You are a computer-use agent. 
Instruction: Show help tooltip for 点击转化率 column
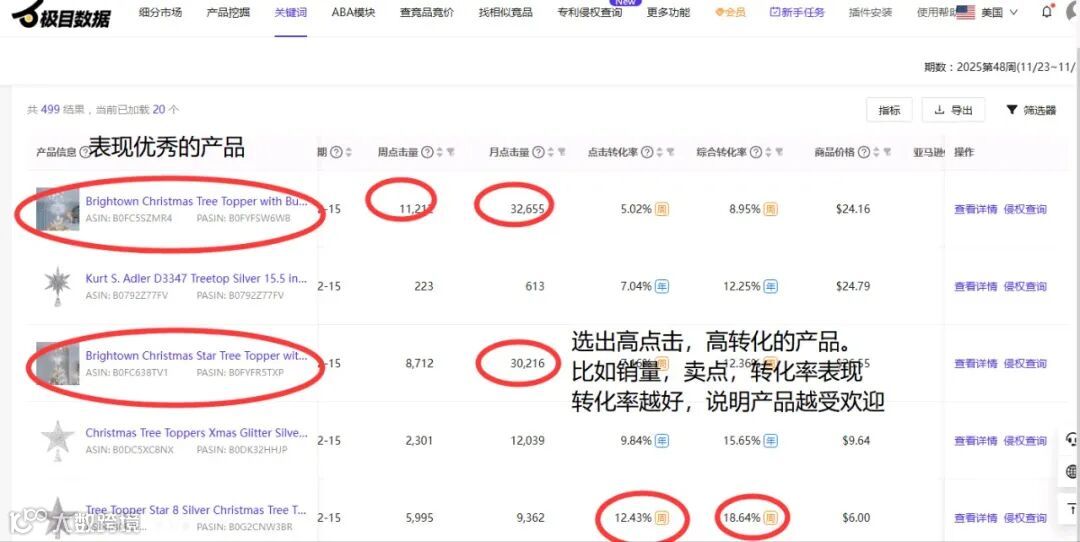pyautogui.click(x=647, y=152)
